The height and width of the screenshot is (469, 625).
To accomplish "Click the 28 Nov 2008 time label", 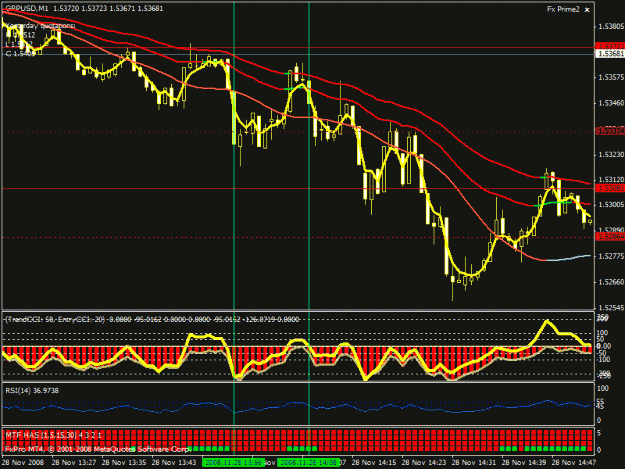I will click(x=23, y=462).
